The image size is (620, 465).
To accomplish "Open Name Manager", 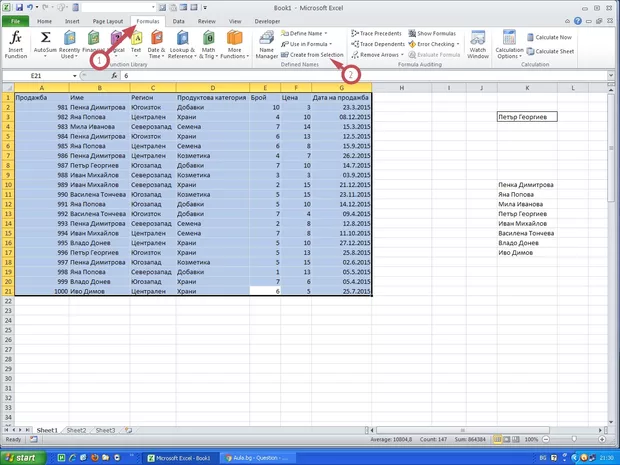I will [x=267, y=44].
